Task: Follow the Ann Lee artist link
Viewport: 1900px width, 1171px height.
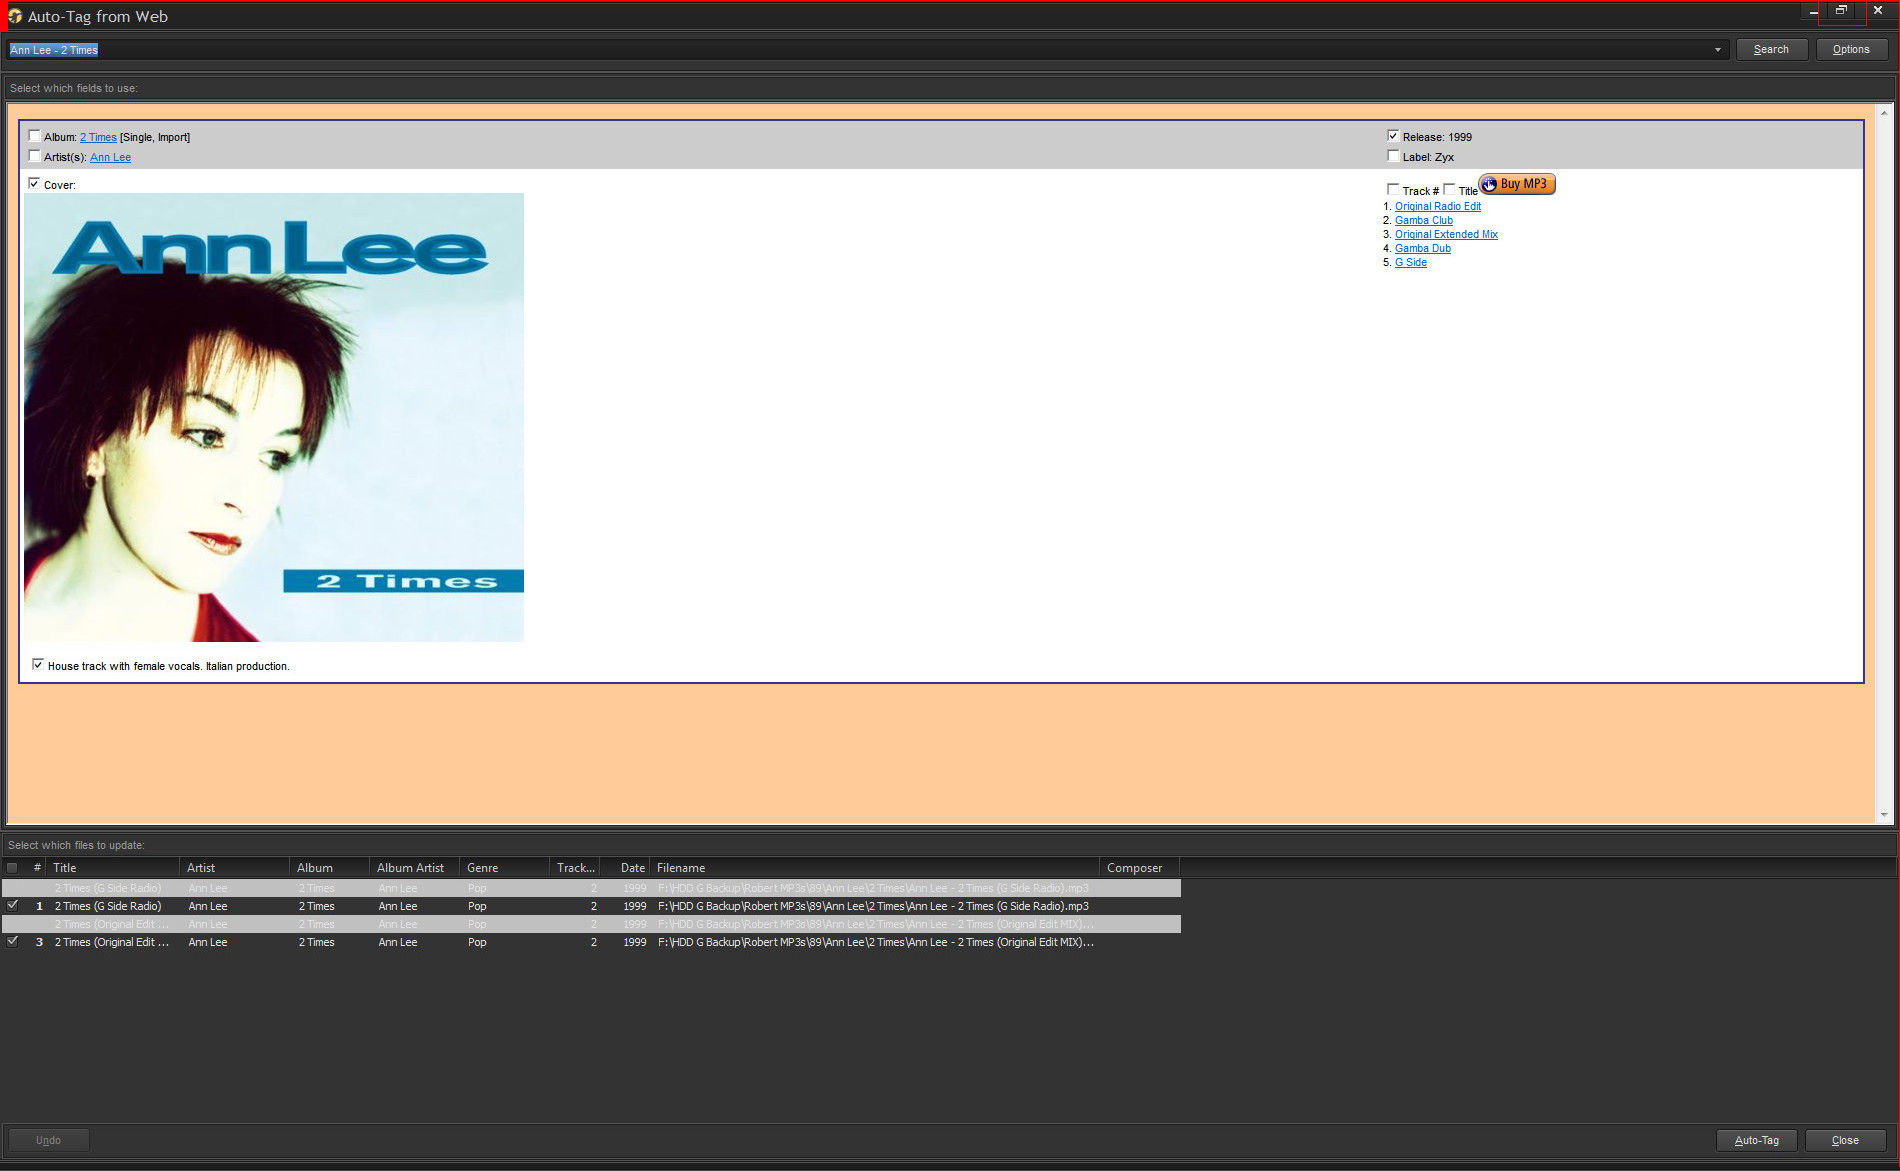Action: [110, 158]
